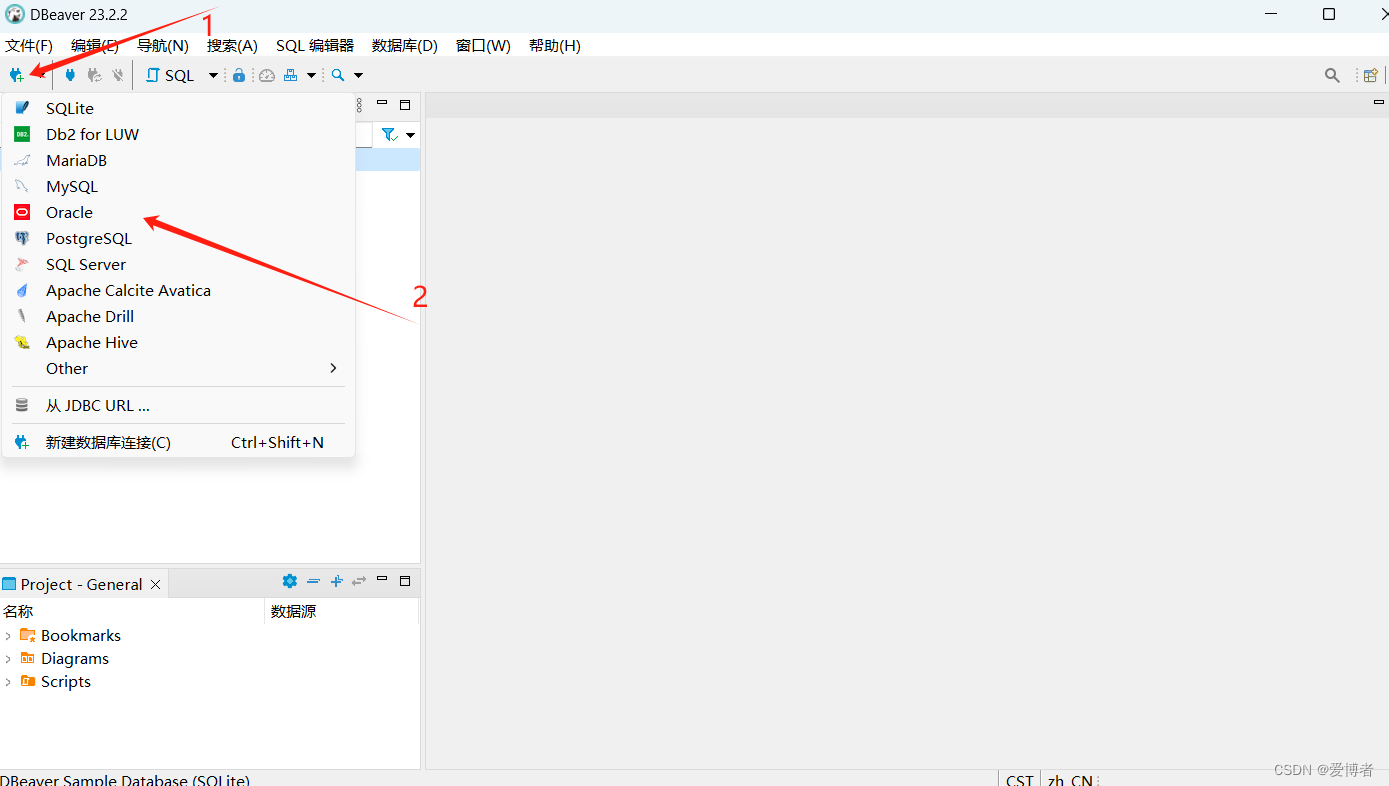Open the settings gear on the Project panel
This screenshot has width=1389, height=786.
(289, 581)
